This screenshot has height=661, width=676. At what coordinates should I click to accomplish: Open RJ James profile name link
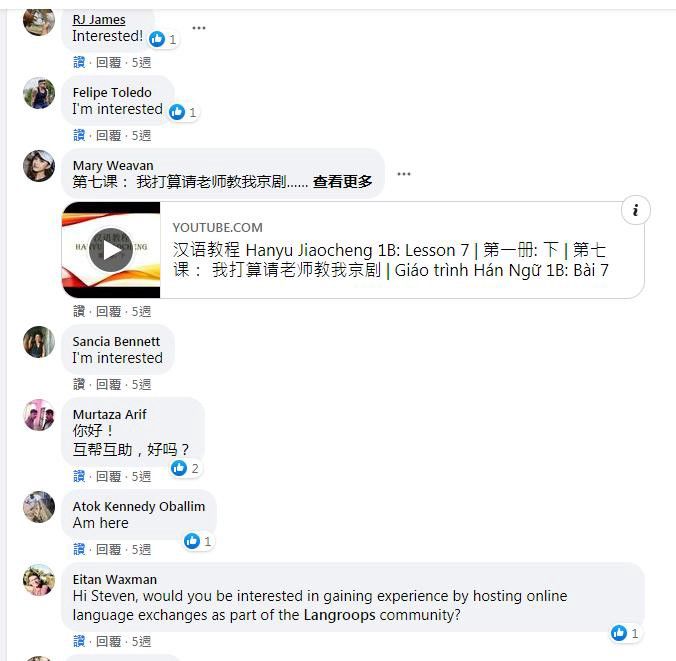pyautogui.click(x=99, y=20)
